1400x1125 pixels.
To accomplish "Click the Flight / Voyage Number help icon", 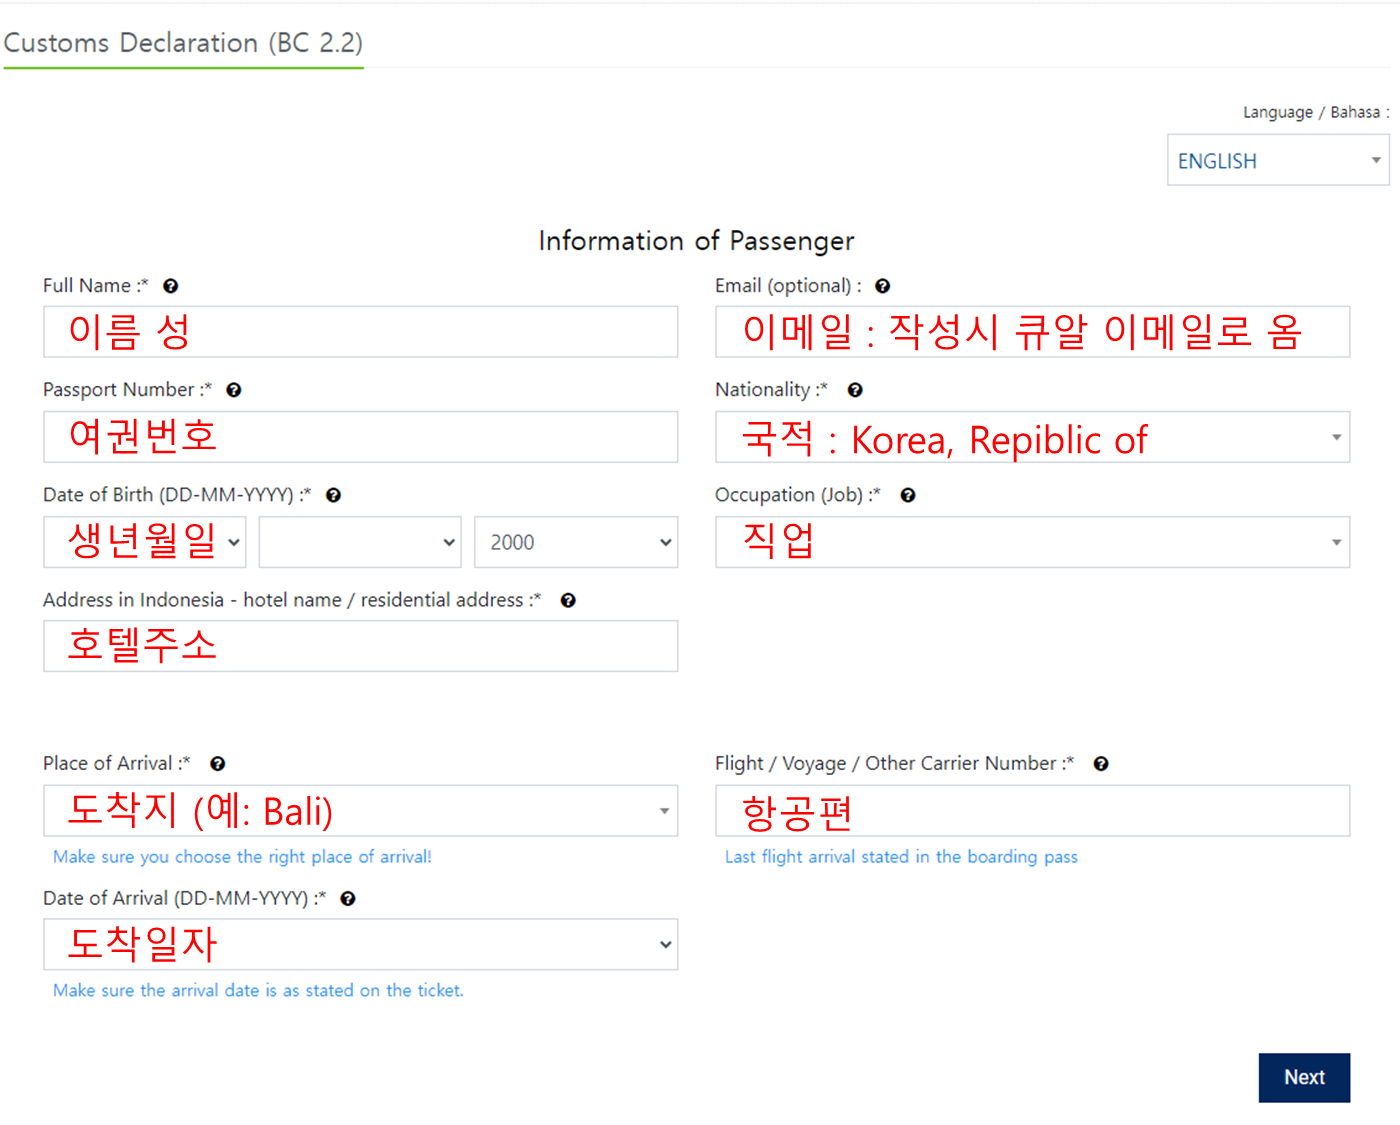I will (x=1101, y=764).
